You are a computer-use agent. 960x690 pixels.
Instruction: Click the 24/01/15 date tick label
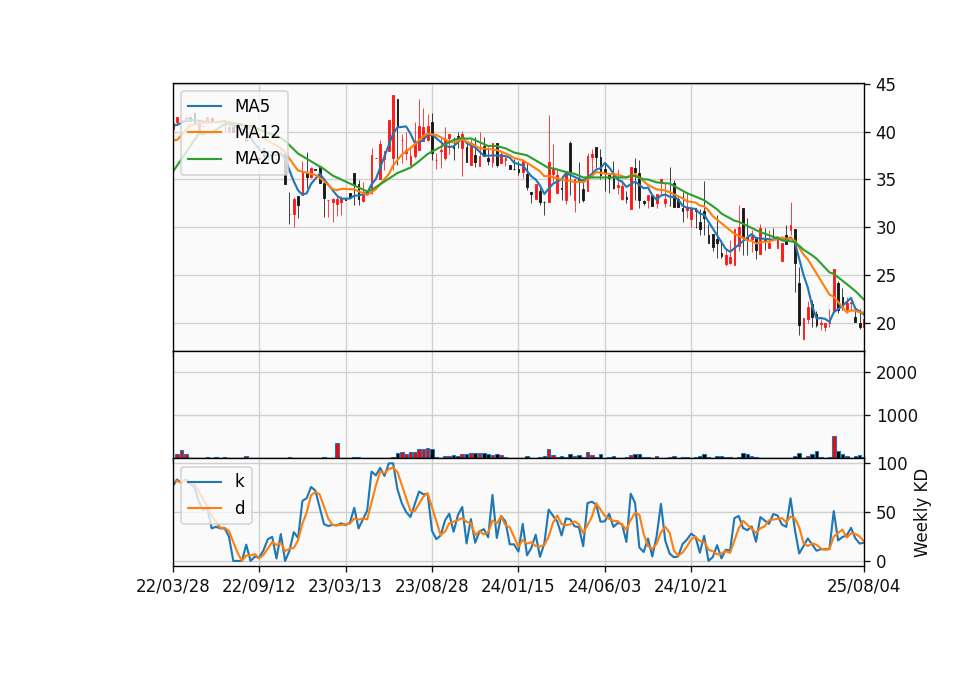pyautogui.click(x=517, y=586)
